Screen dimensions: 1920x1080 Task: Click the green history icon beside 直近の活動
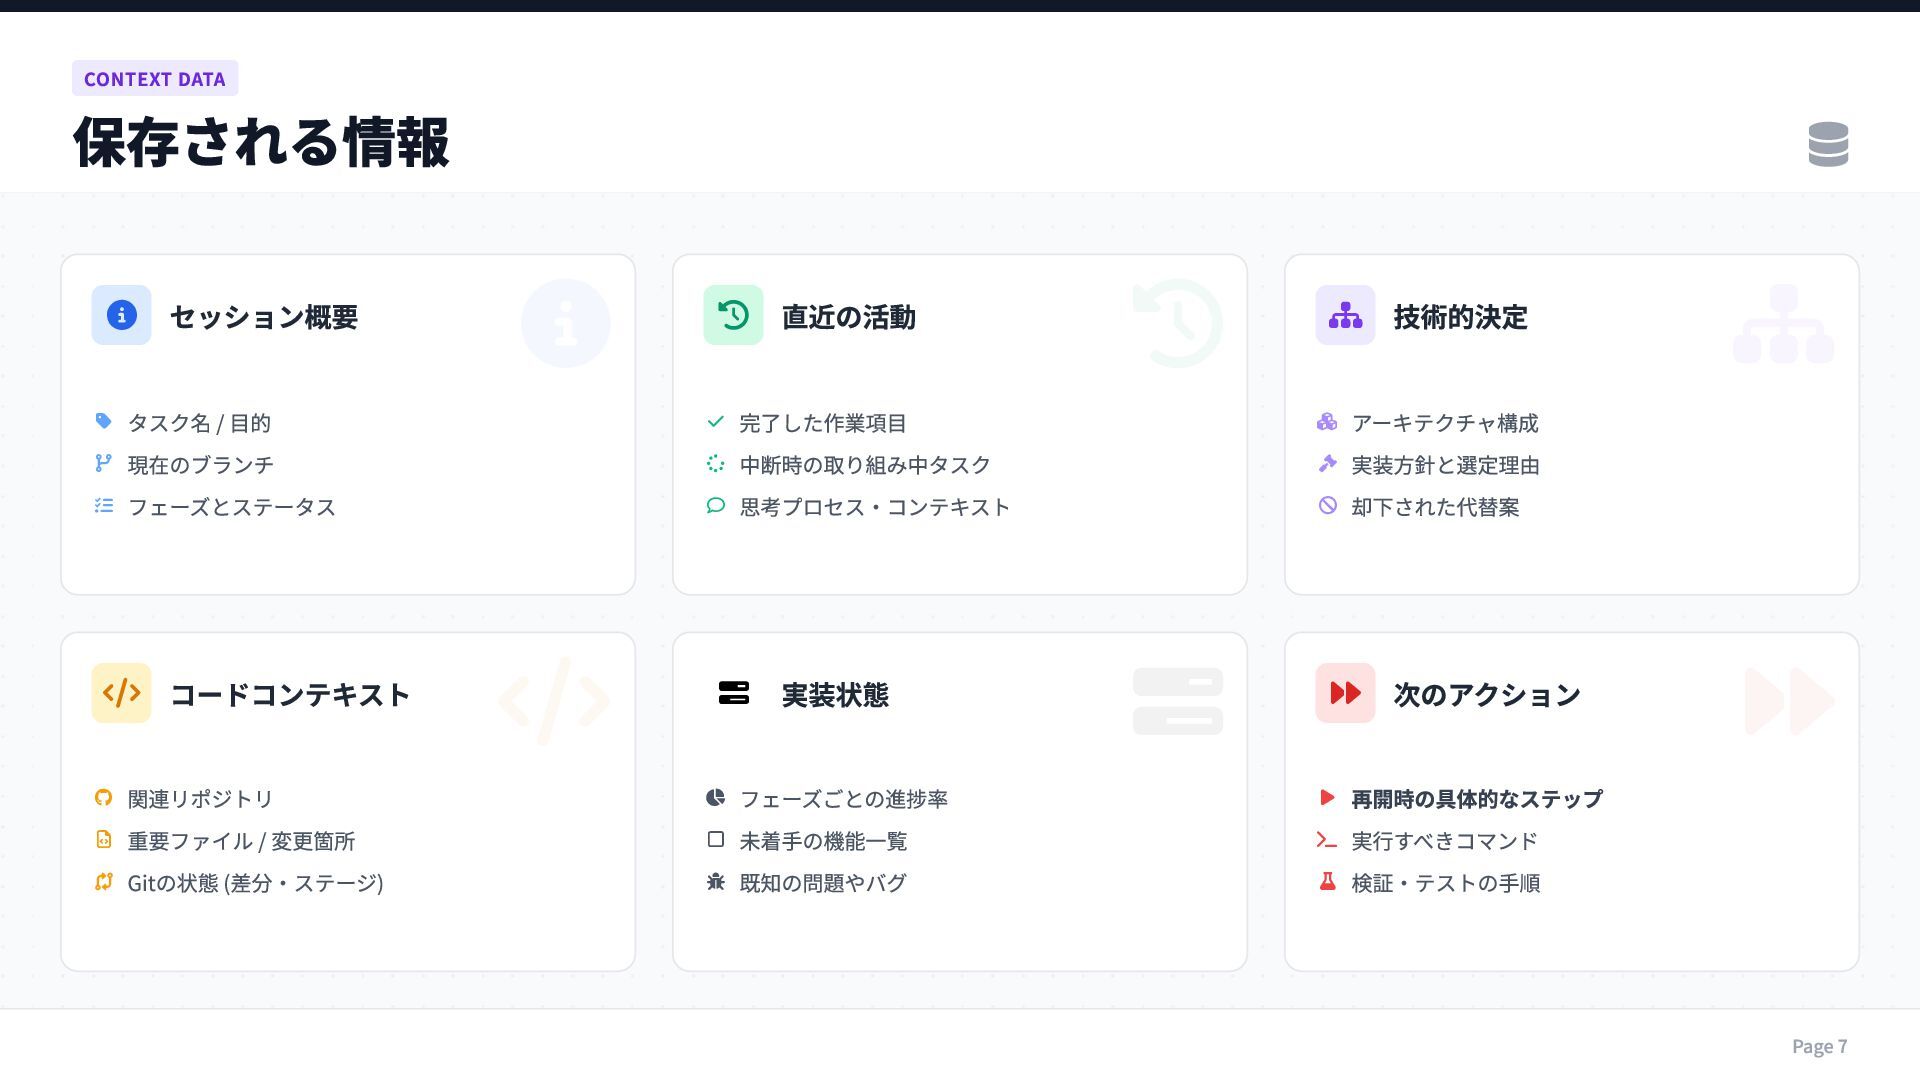[x=733, y=315]
